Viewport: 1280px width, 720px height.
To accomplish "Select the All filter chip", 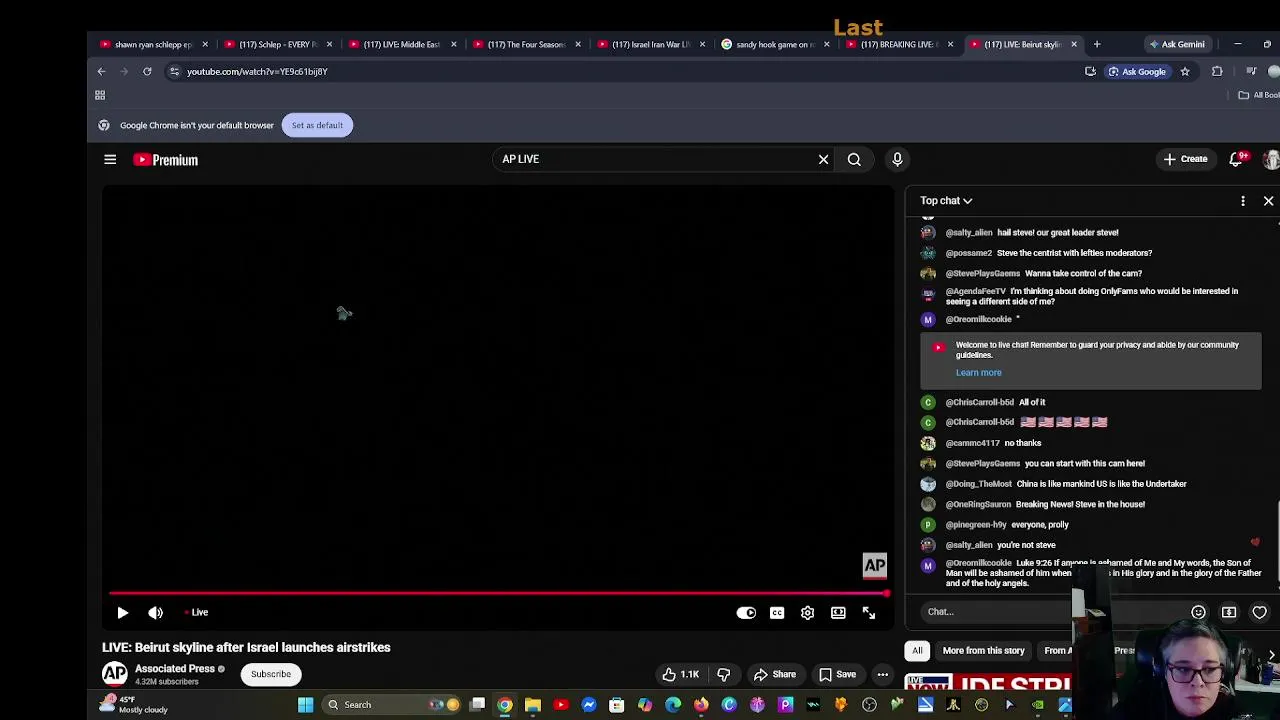I will pyautogui.click(x=917, y=651).
